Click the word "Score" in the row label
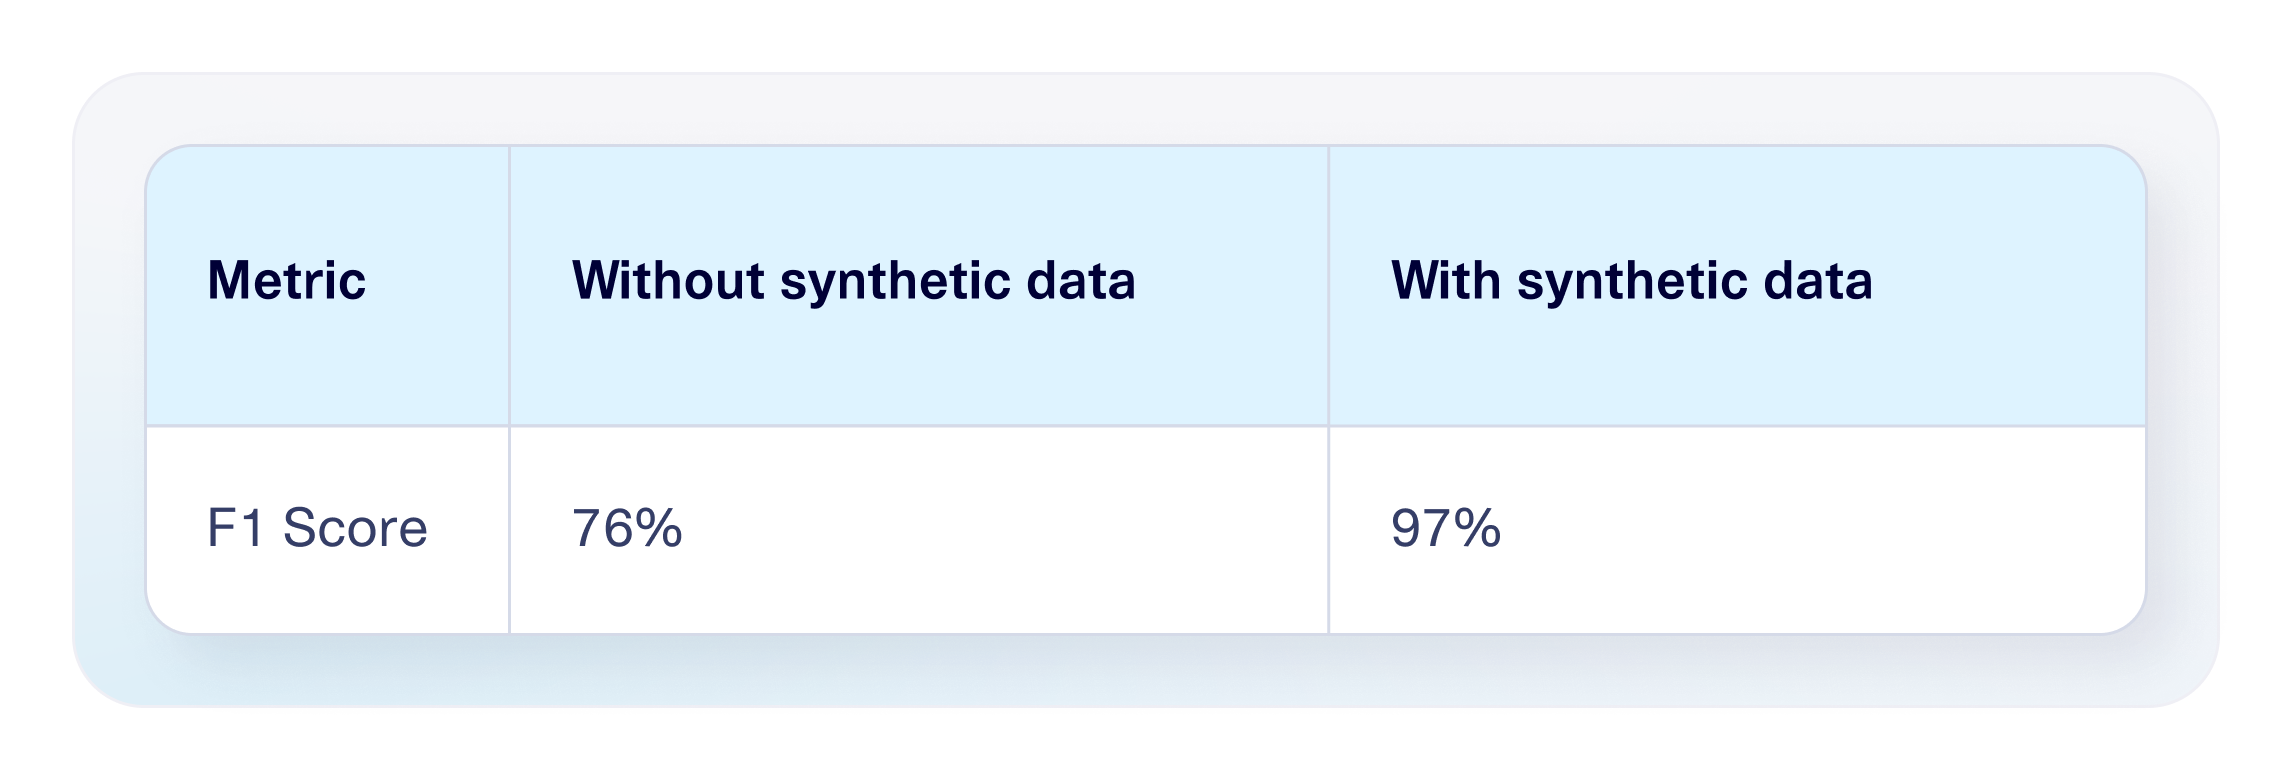This screenshot has height=780, width=2292. click(x=355, y=528)
